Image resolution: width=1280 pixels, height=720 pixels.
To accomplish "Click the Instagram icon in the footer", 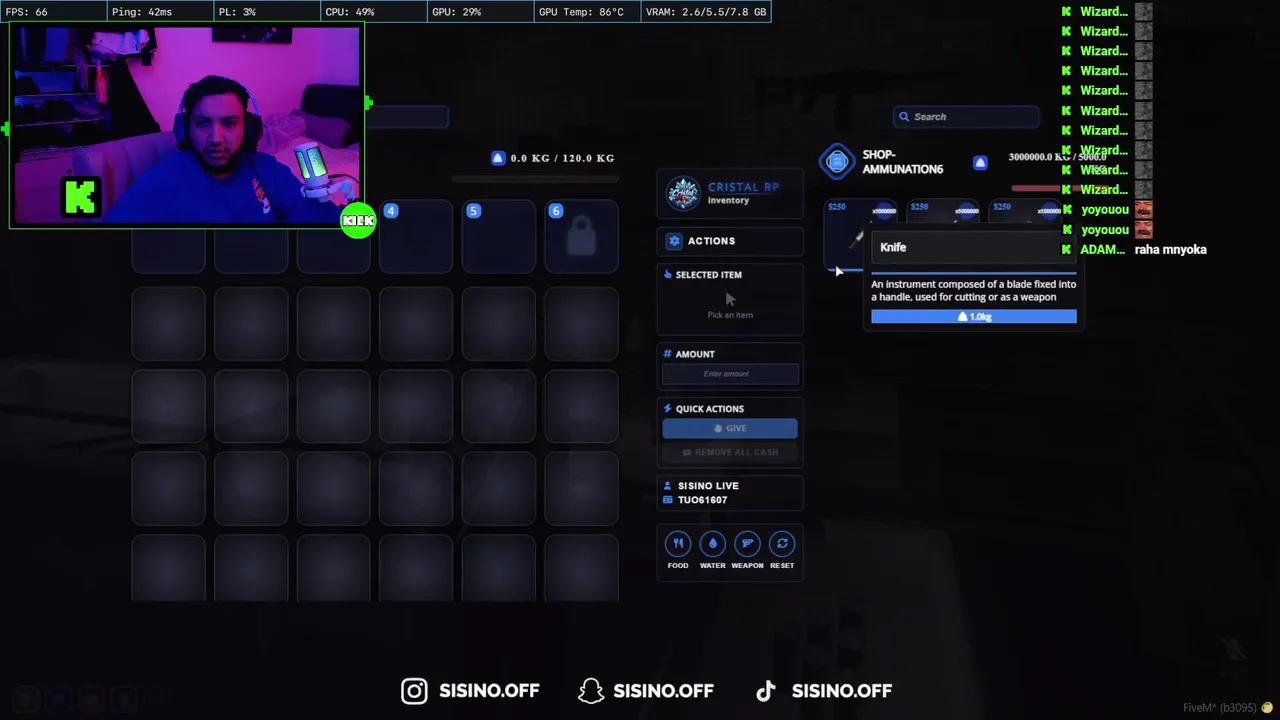I will tap(414, 691).
